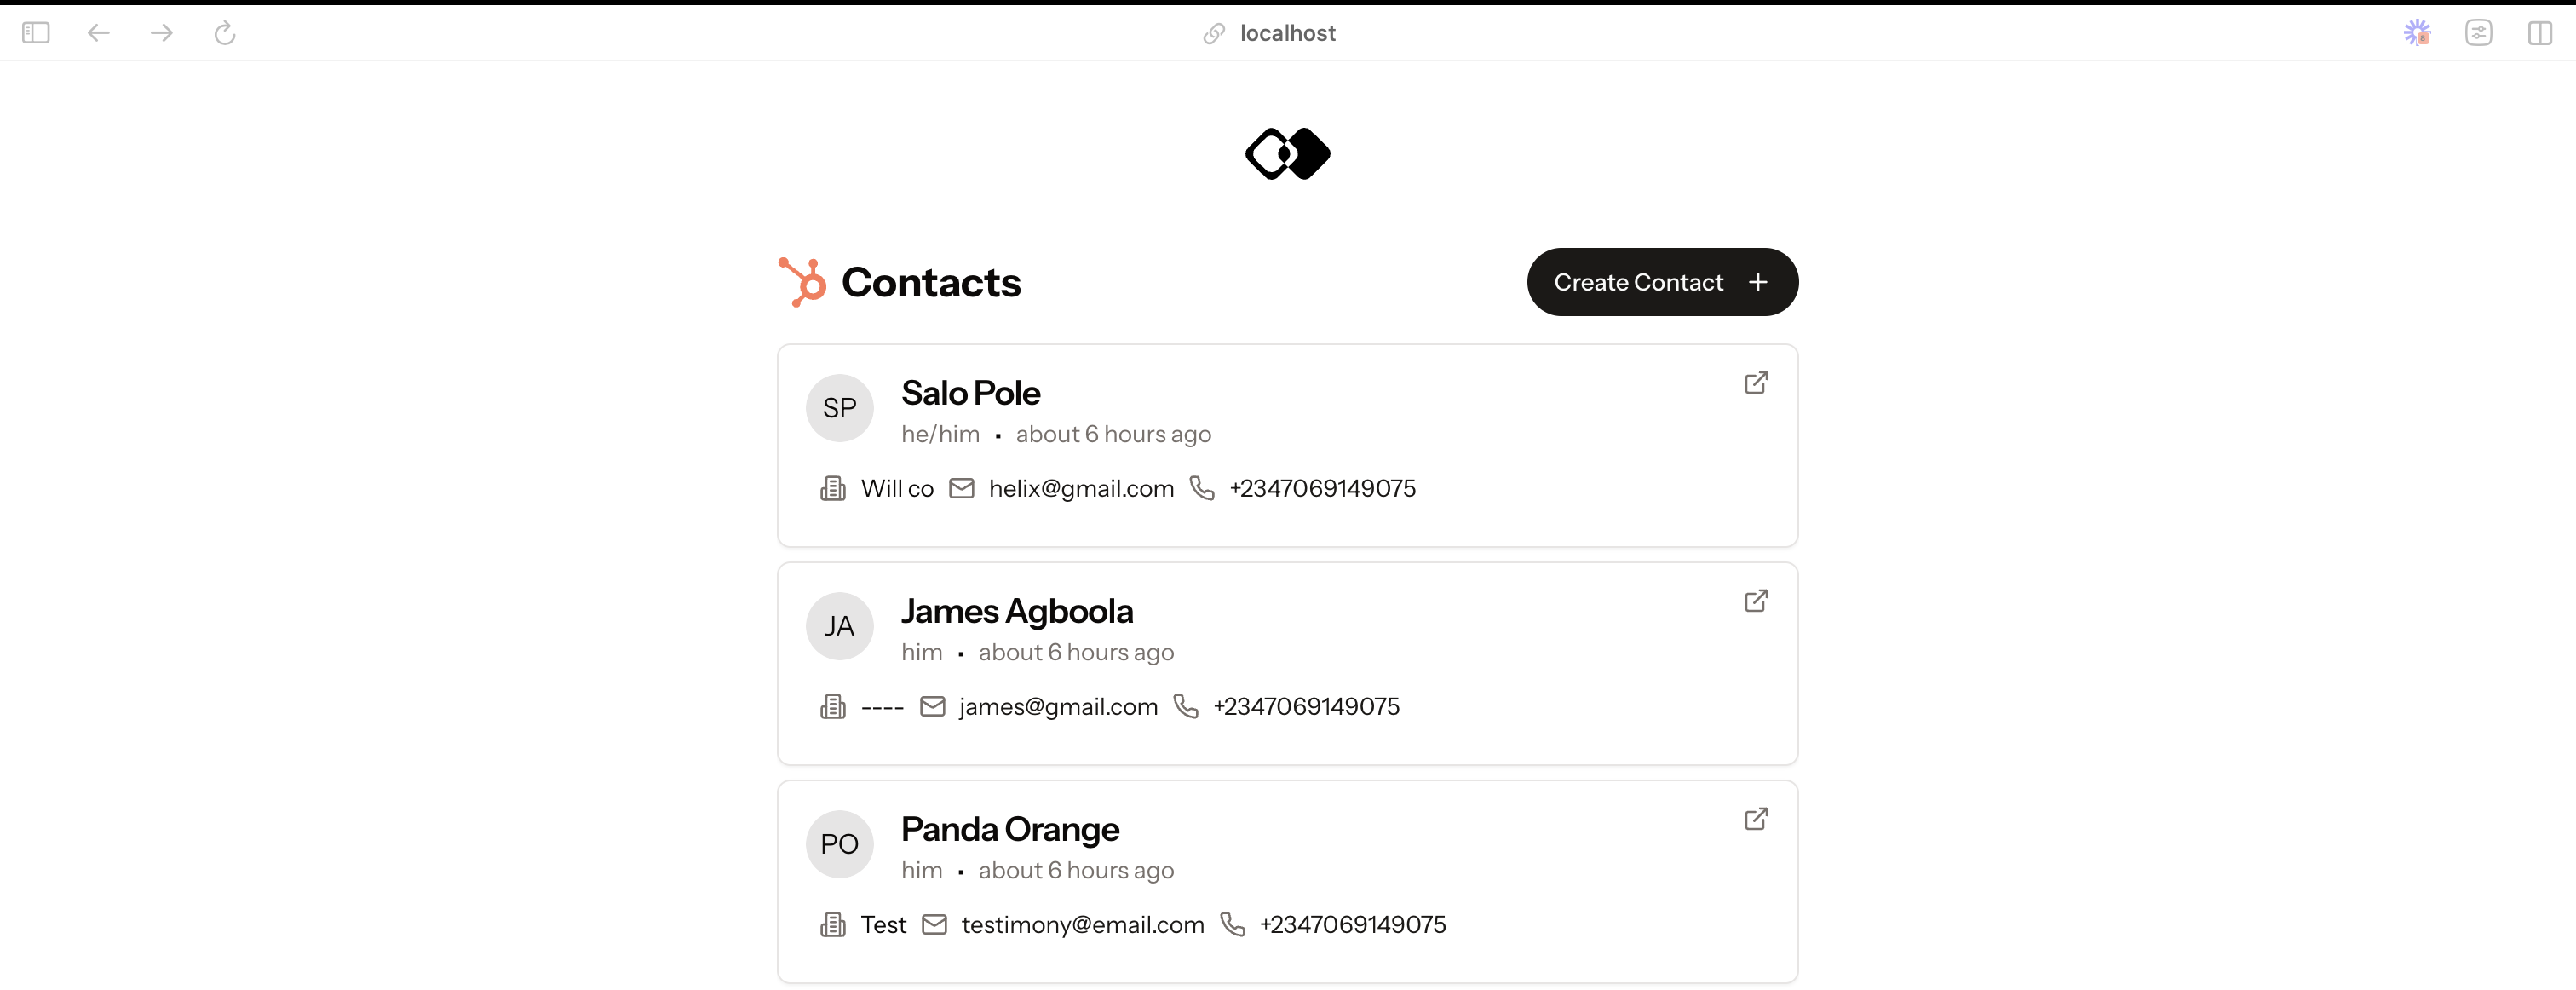Click the Create Contact button
Image resolution: width=2576 pixels, height=990 pixels.
click(1662, 282)
